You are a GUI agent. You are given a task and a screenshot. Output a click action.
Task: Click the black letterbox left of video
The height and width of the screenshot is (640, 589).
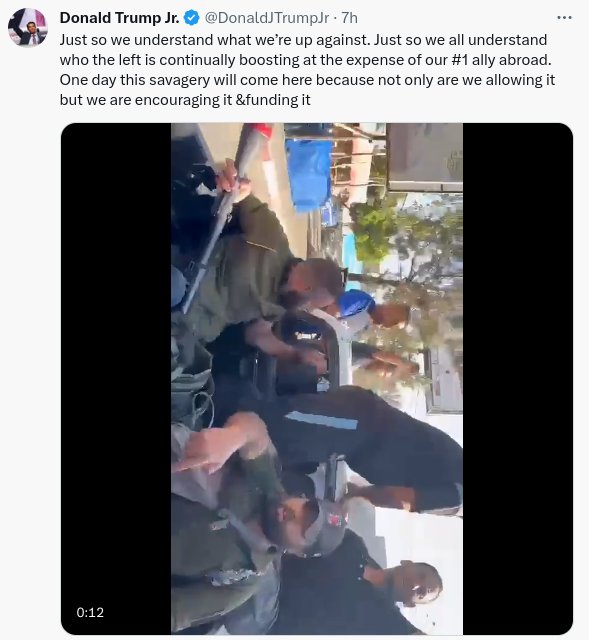point(116,379)
